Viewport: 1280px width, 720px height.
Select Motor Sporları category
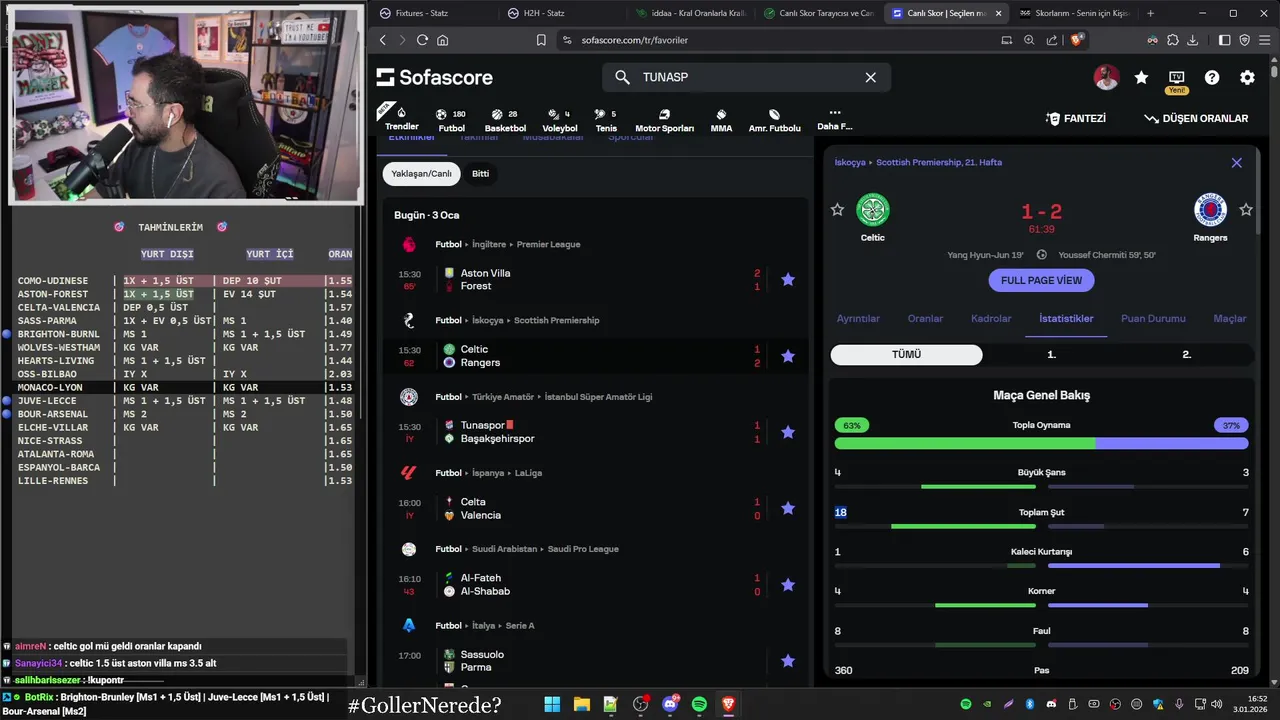(664, 120)
